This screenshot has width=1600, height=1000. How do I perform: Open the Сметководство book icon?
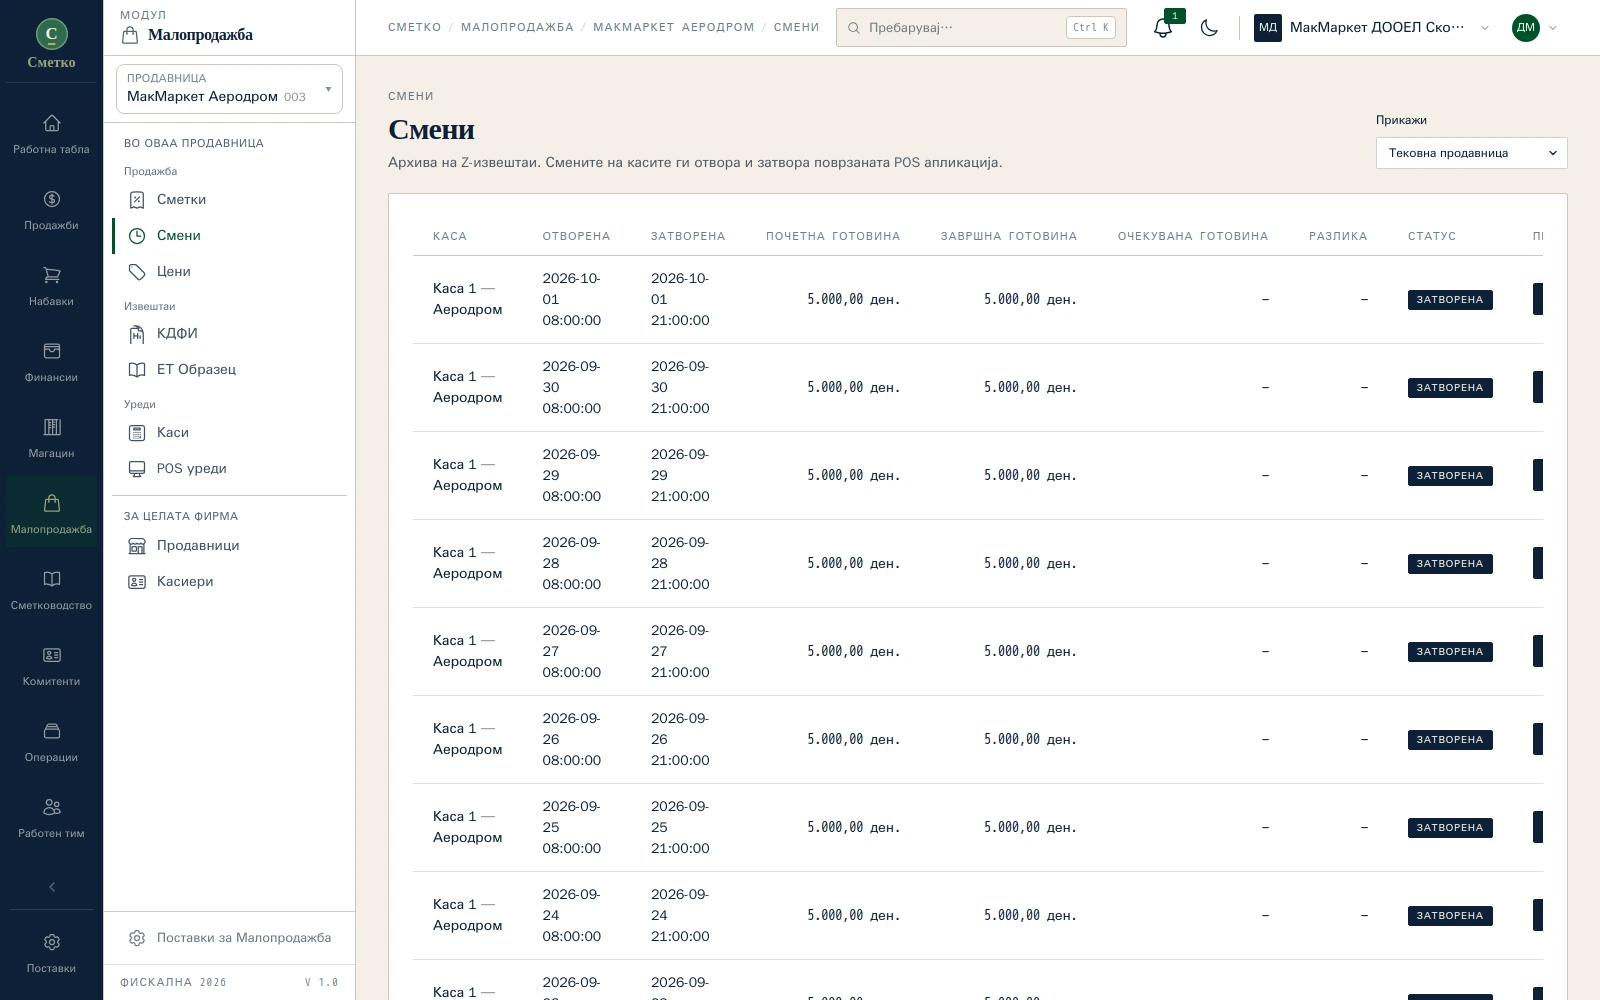point(51,591)
